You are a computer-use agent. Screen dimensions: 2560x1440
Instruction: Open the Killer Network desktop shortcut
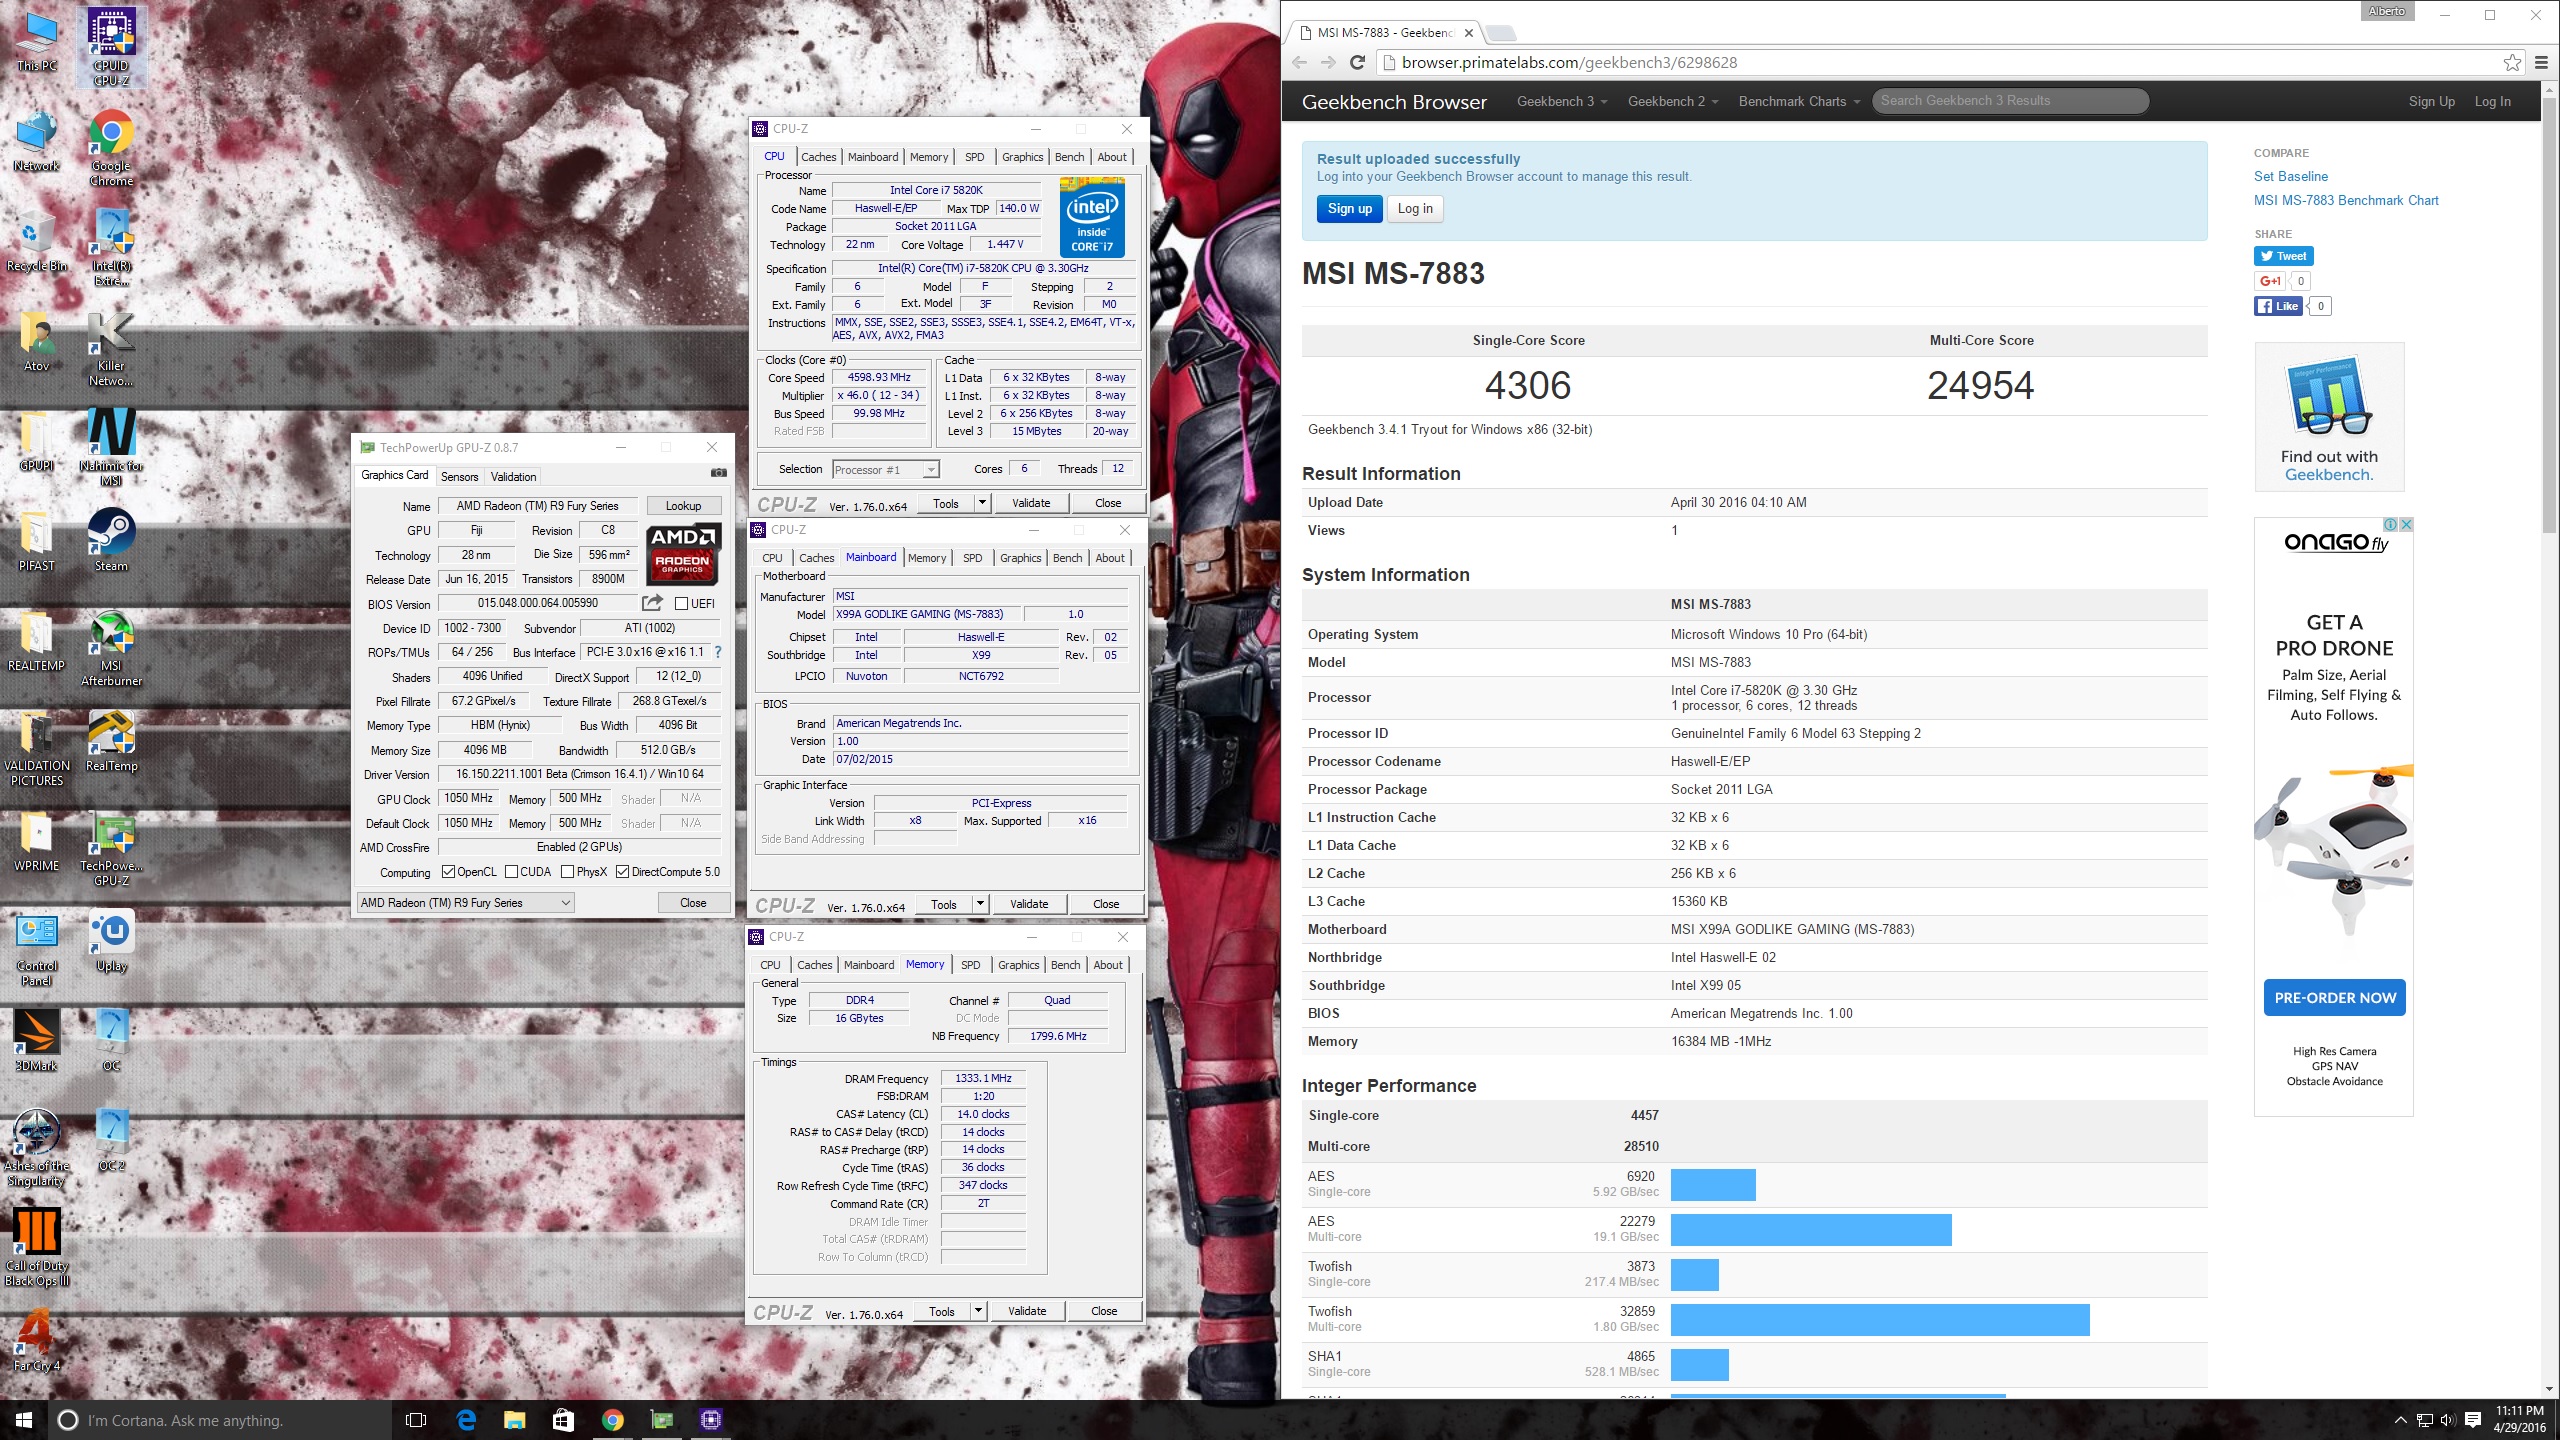coord(111,347)
